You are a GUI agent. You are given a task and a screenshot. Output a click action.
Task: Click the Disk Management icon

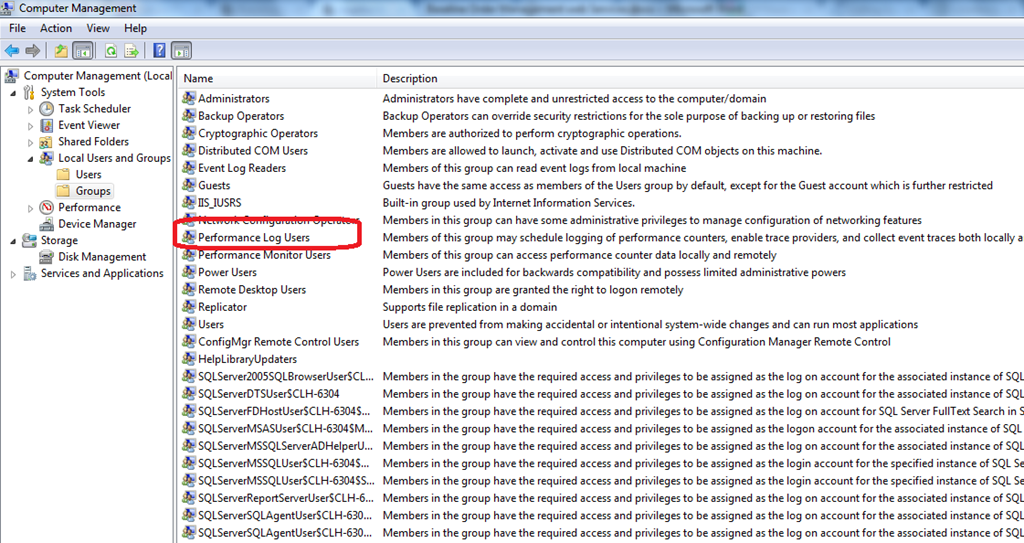[46, 257]
